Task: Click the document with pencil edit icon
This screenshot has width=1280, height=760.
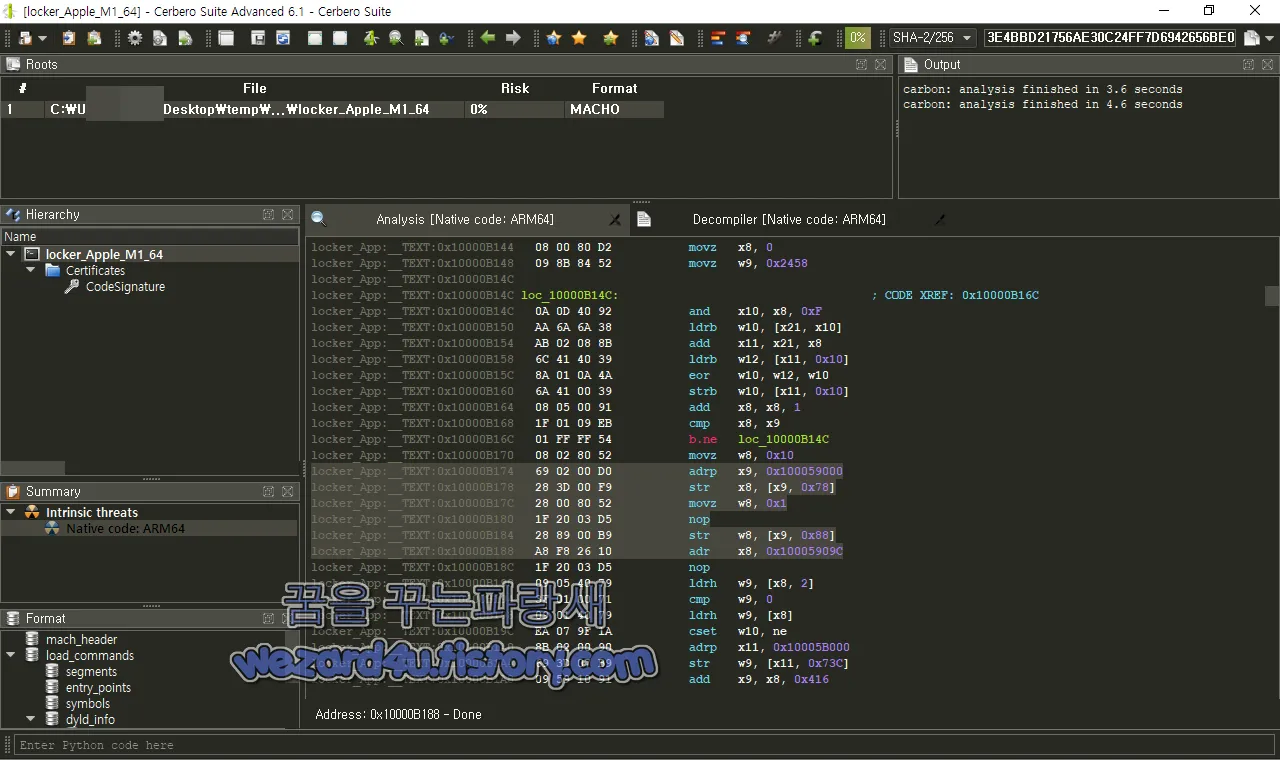Action: click(x=677, y=38)
